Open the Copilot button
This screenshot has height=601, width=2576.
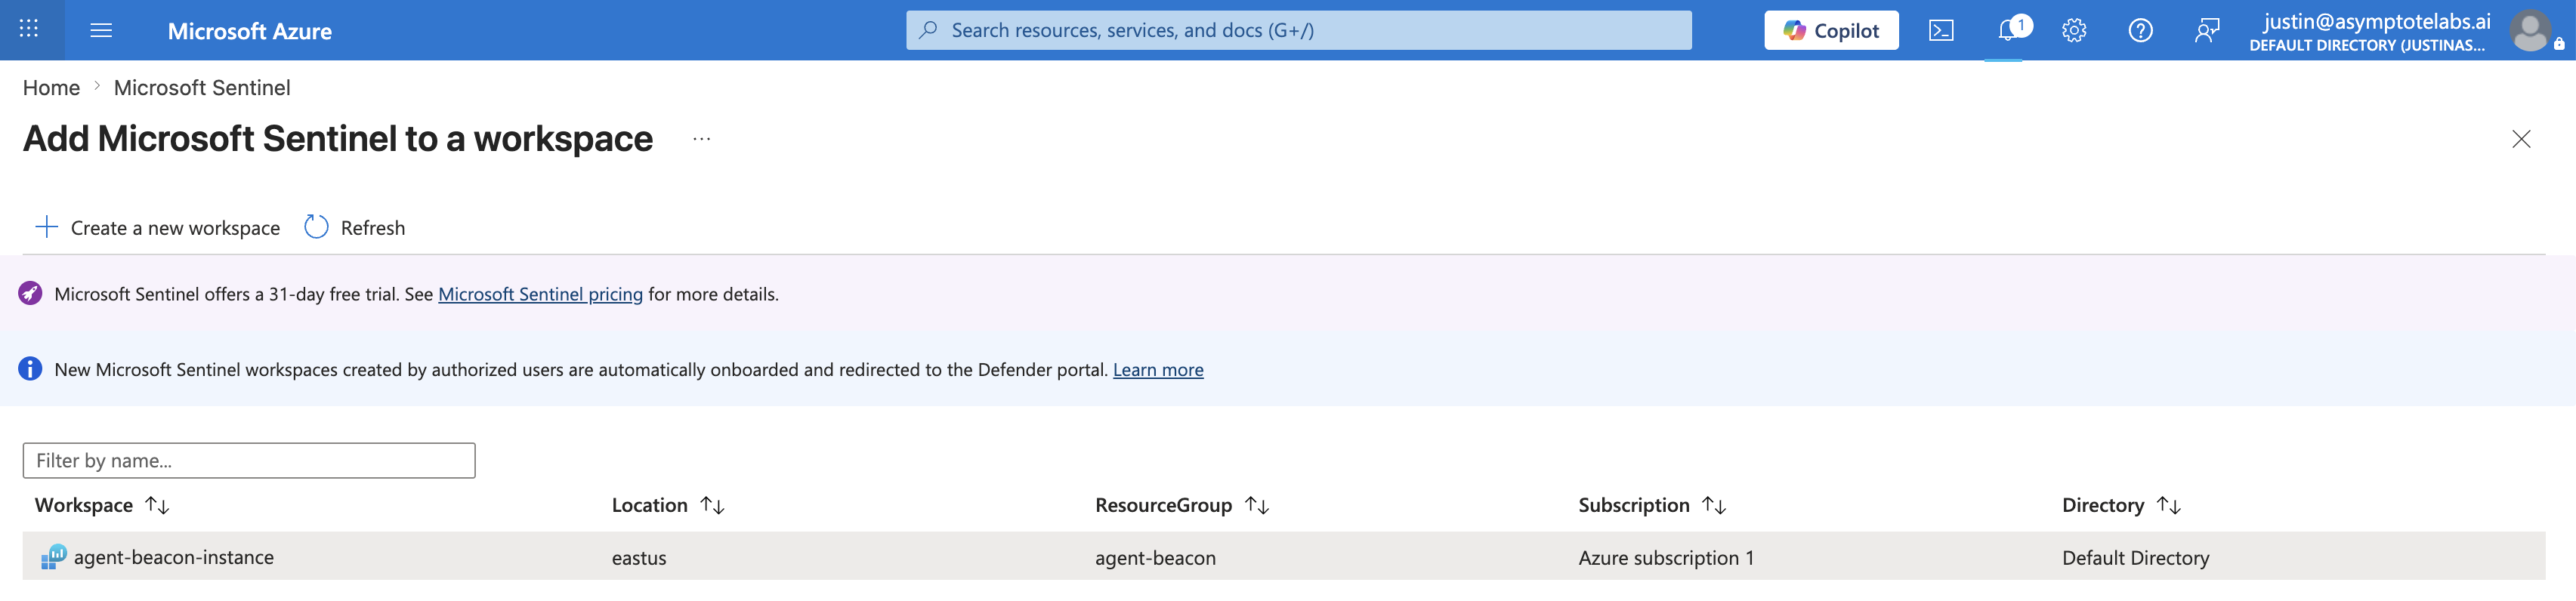[1831, 30]
